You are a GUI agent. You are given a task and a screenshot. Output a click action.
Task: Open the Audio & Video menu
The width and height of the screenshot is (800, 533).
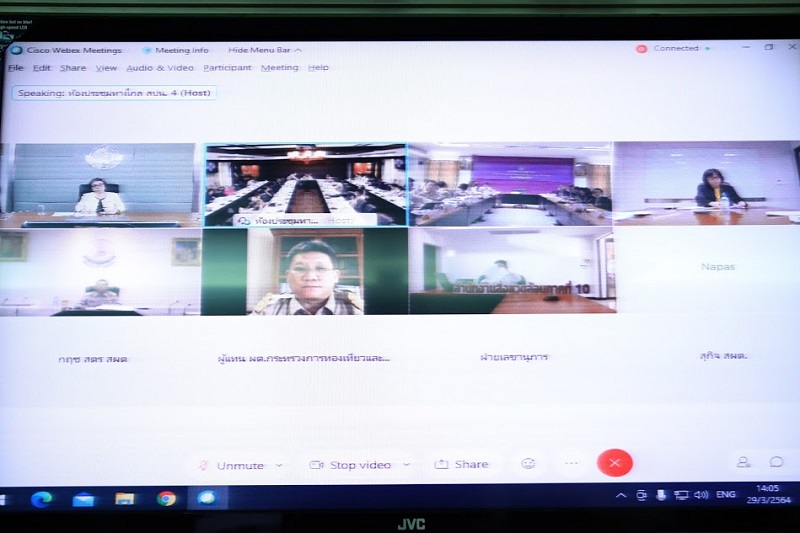(x=159, y=68)
